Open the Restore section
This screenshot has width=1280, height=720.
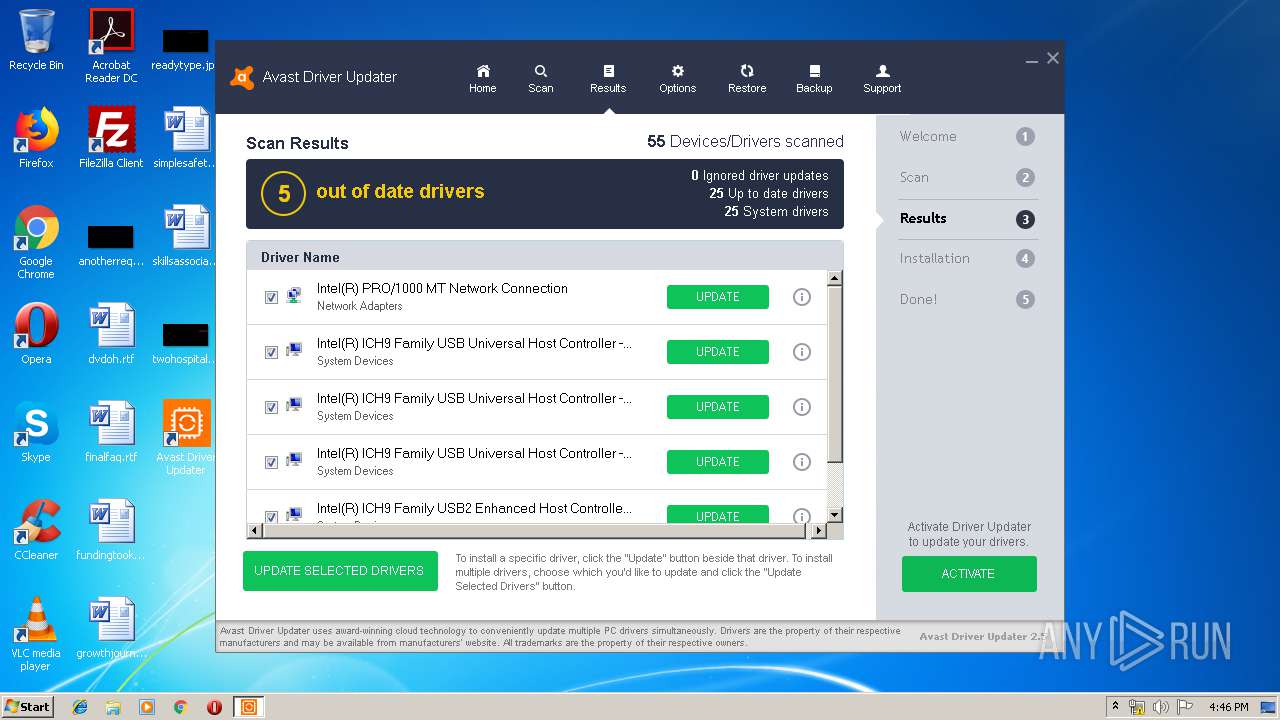click(747, 78)
